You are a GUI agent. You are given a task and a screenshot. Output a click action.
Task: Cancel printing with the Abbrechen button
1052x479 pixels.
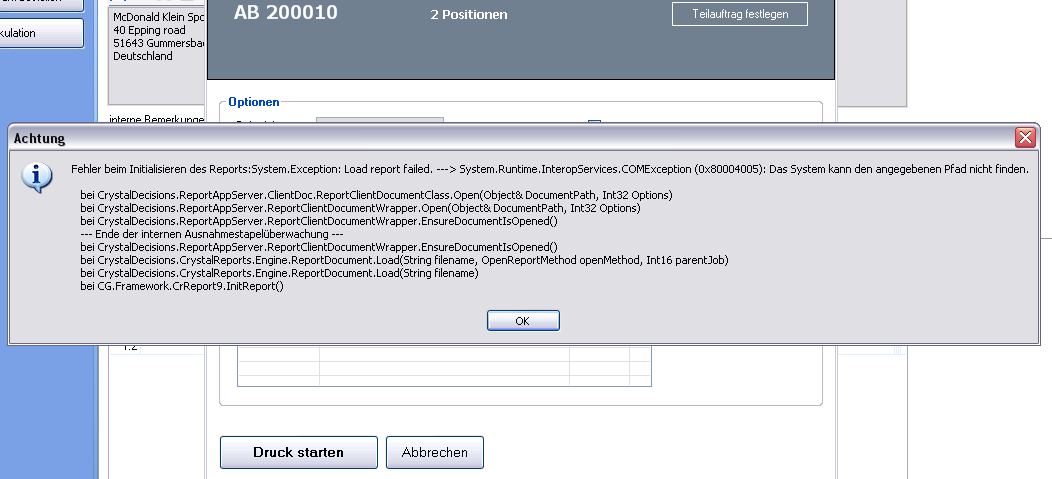pos(434,453)
